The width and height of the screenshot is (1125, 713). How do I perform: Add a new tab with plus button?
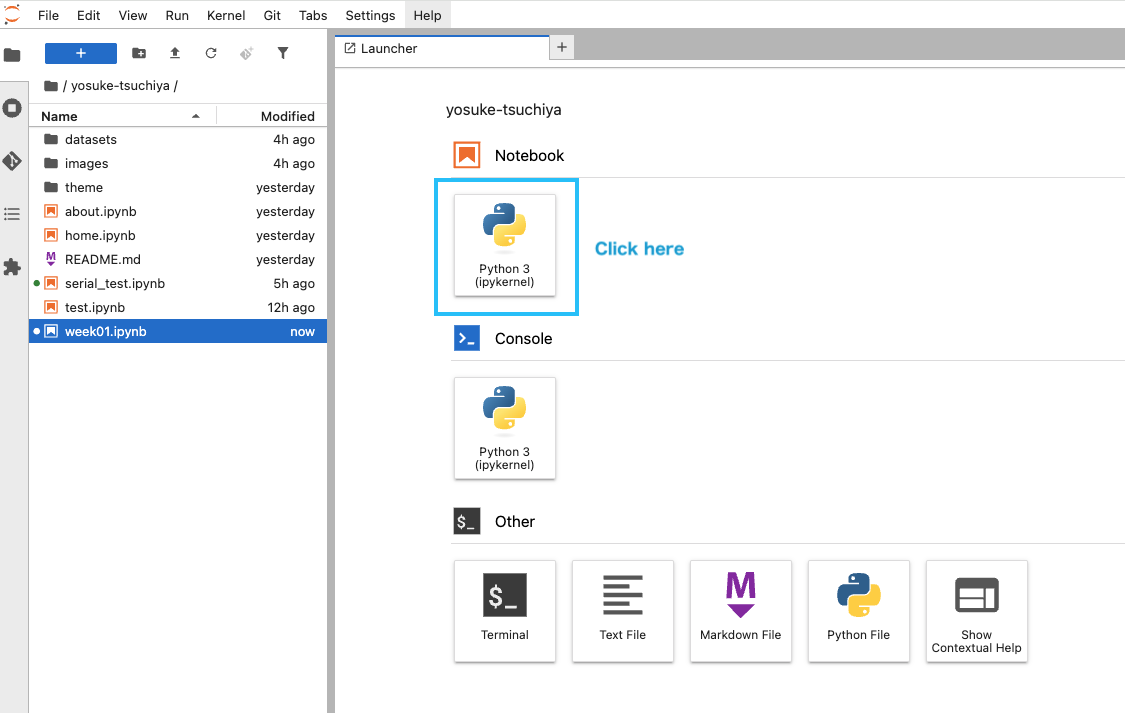tap(562, 47)
